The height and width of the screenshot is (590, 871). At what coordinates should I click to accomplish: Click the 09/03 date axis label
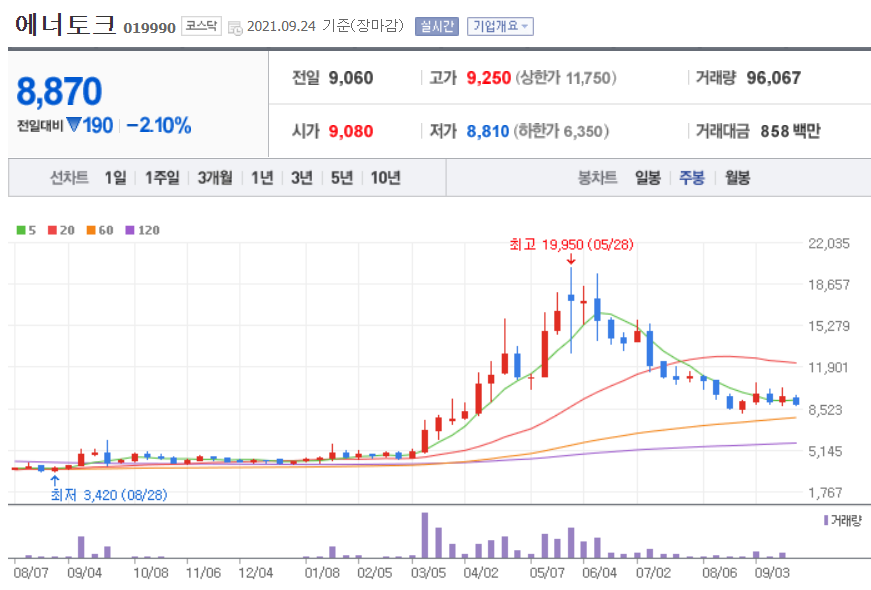(x=772, y=572)
